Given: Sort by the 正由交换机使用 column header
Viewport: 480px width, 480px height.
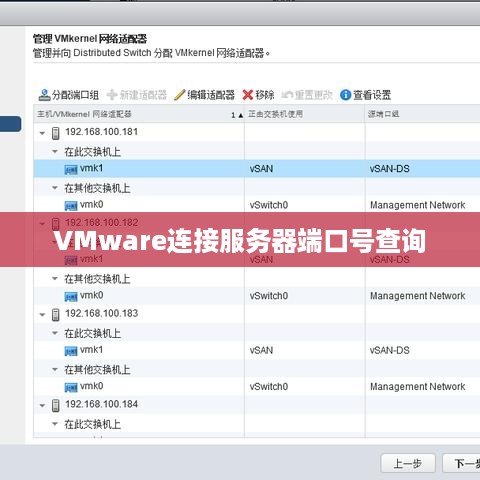Looking at the screenshot, I should (305, 114).
